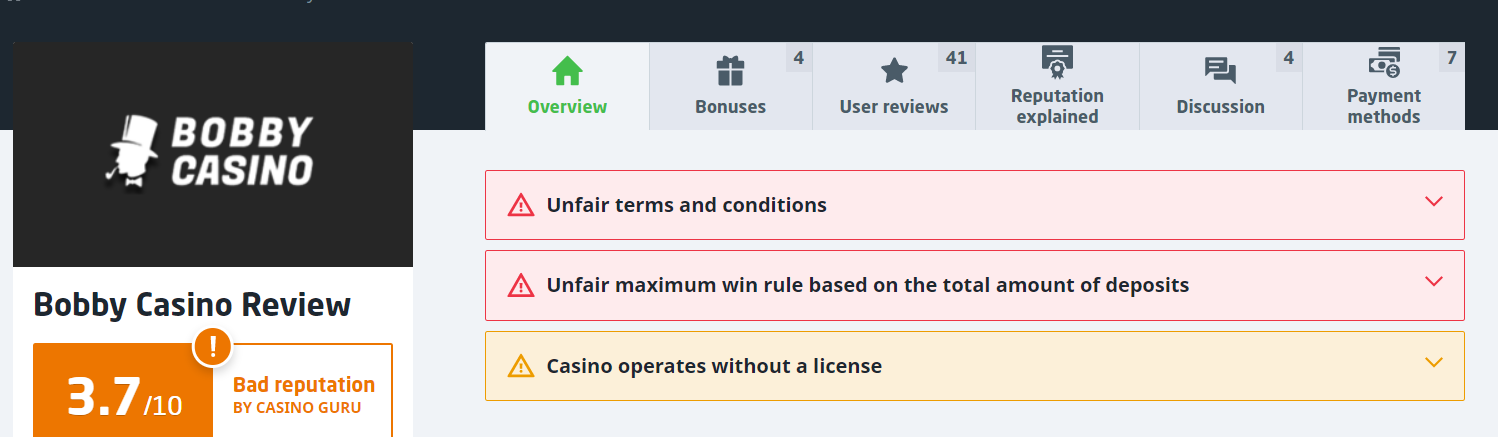Click the Bobby Casino Review heading
Screen dimensions: 1498x437
(192, 304)
